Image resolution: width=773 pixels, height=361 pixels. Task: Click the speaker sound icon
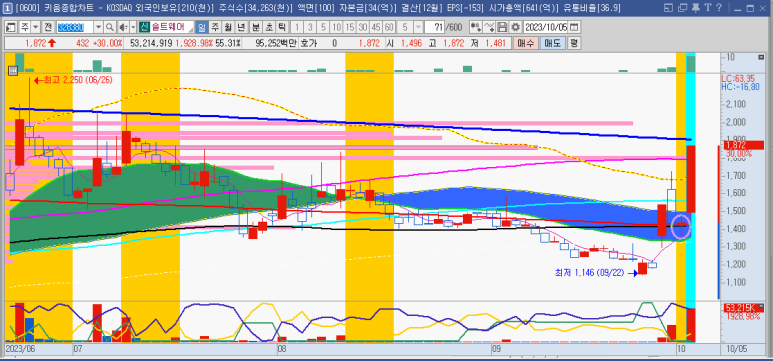point(123,27)
